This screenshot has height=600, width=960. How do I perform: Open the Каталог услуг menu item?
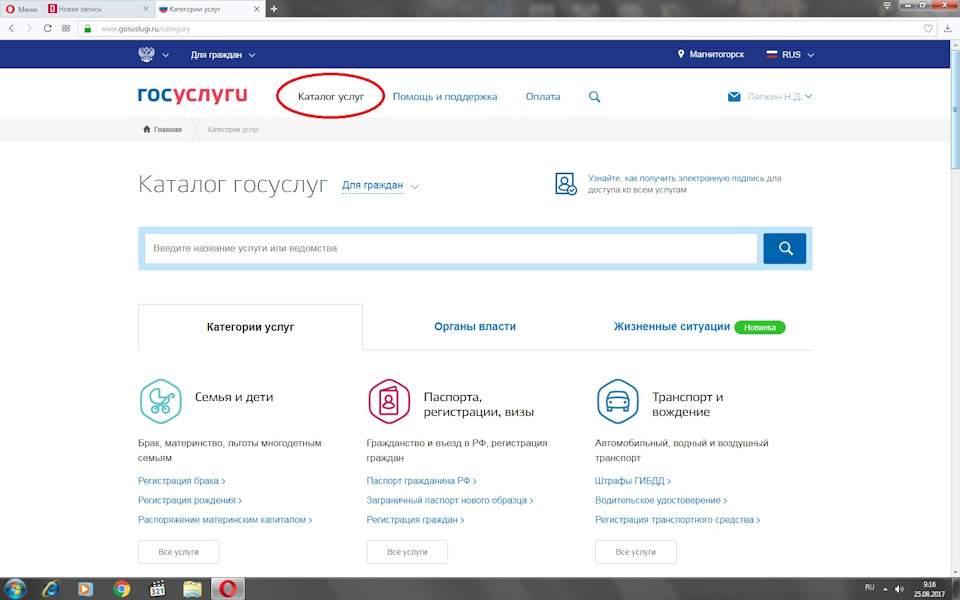(x=331, y=97)
